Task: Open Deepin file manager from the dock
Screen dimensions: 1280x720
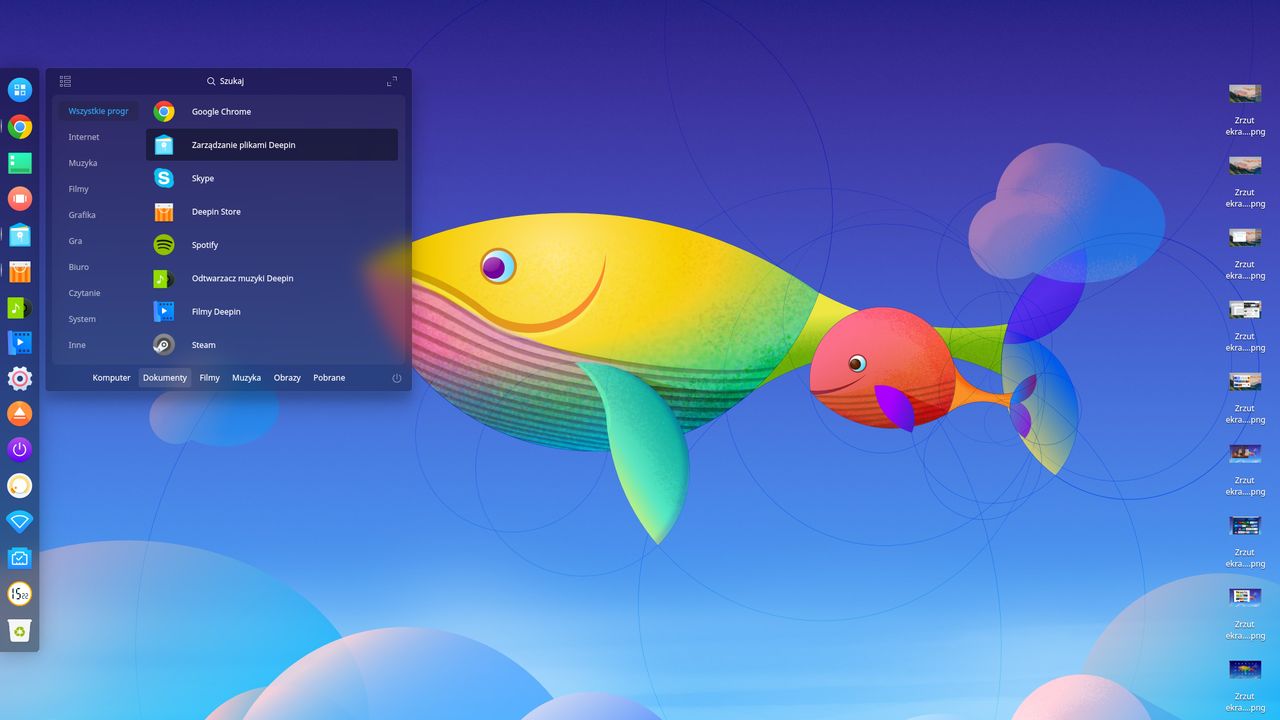Action: [x=20, y=235]
